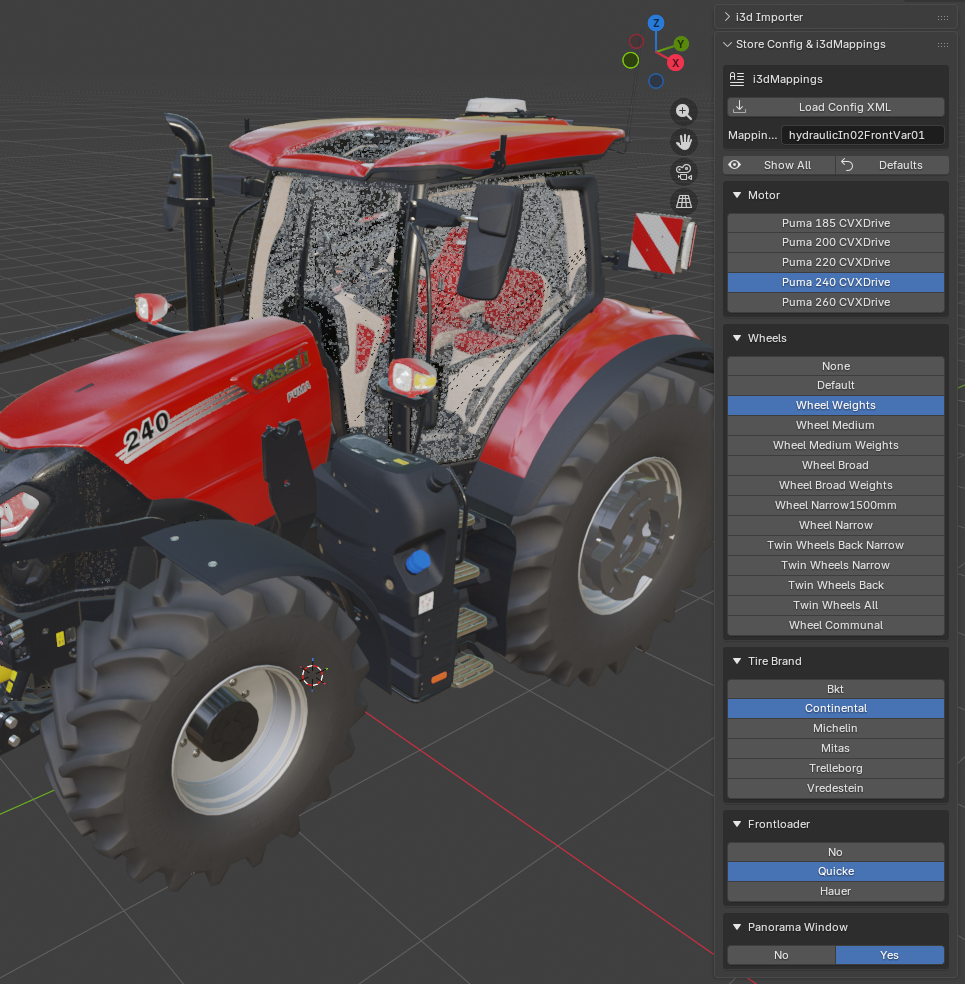Click the negative X axis gizmo circle
This screenshot has width=965, height=984.
[636, 41]
